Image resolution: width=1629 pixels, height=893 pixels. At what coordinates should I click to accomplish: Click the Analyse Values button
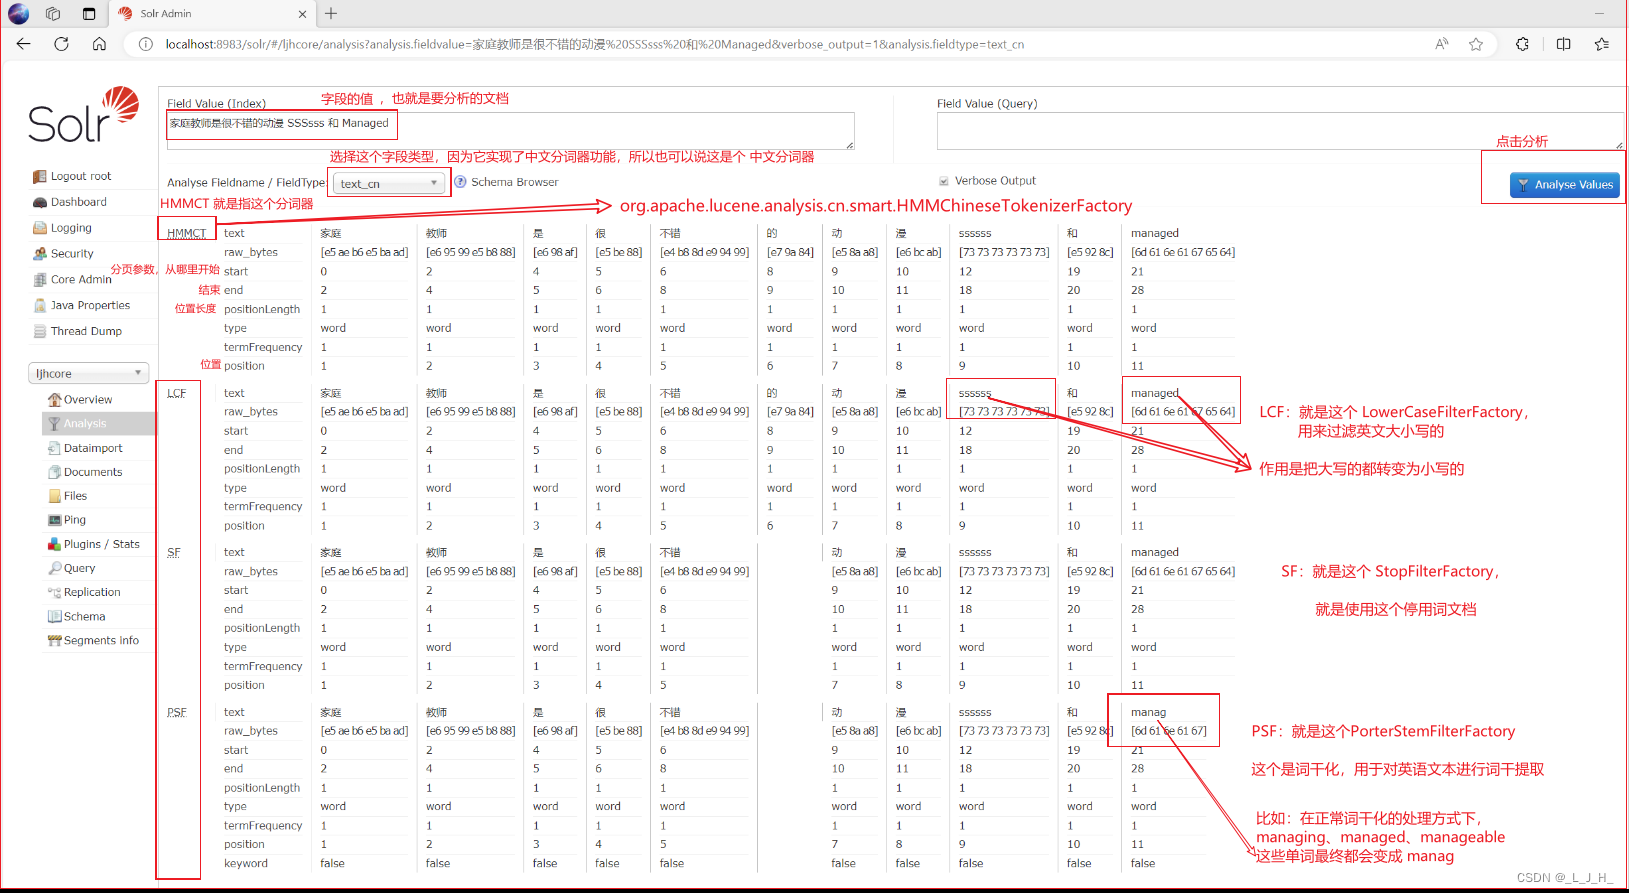pyautogui.click(x=1565, y=185)
